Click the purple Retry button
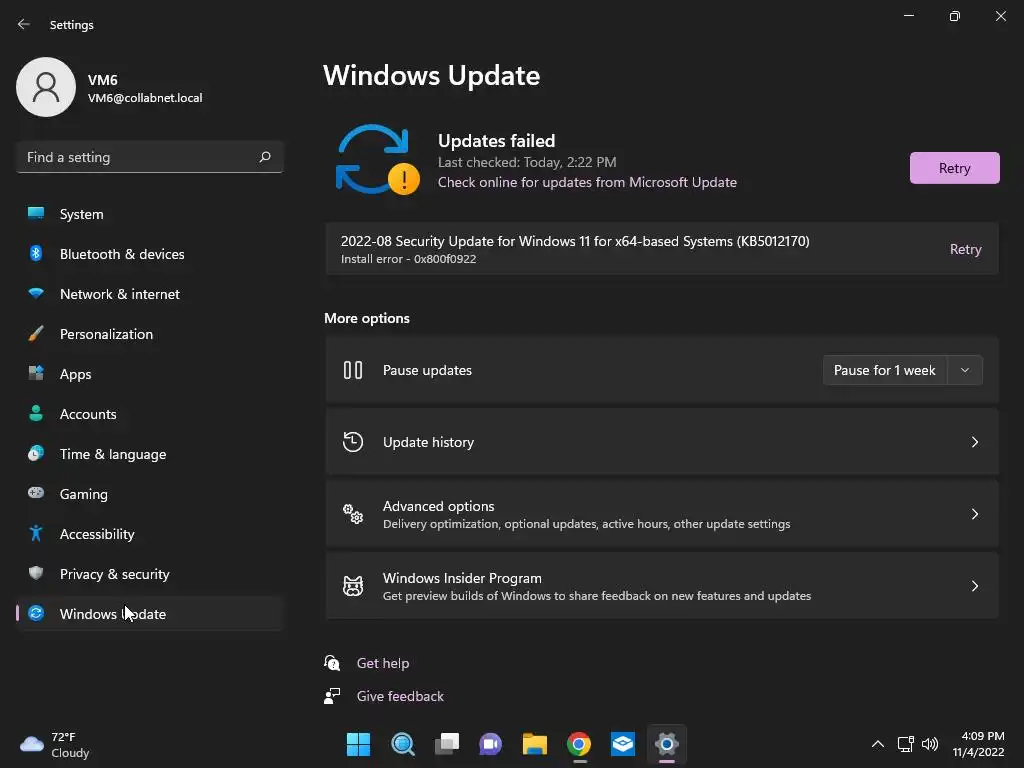 (954, 168)
